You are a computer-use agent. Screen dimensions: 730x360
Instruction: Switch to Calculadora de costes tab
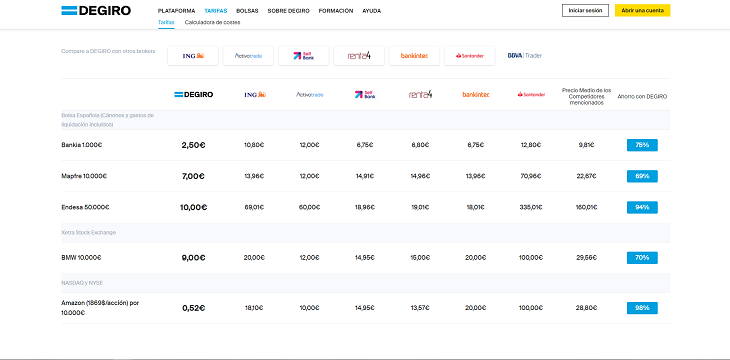[212, 22]
